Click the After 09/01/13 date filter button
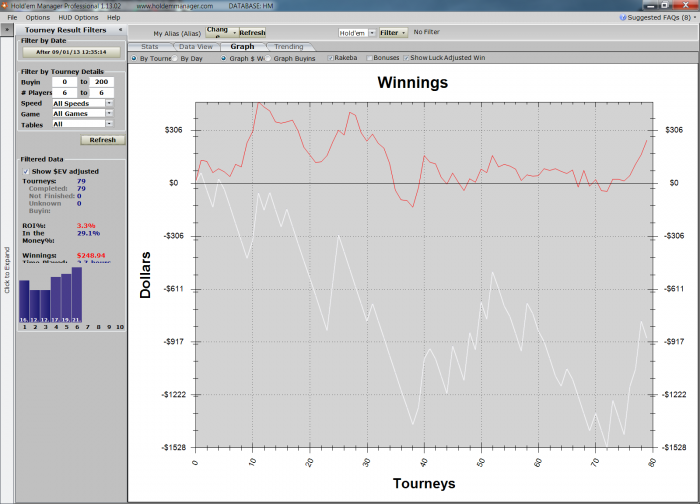Image resolution: width=700 pixels, height=504 pixels. click(71, 52)
